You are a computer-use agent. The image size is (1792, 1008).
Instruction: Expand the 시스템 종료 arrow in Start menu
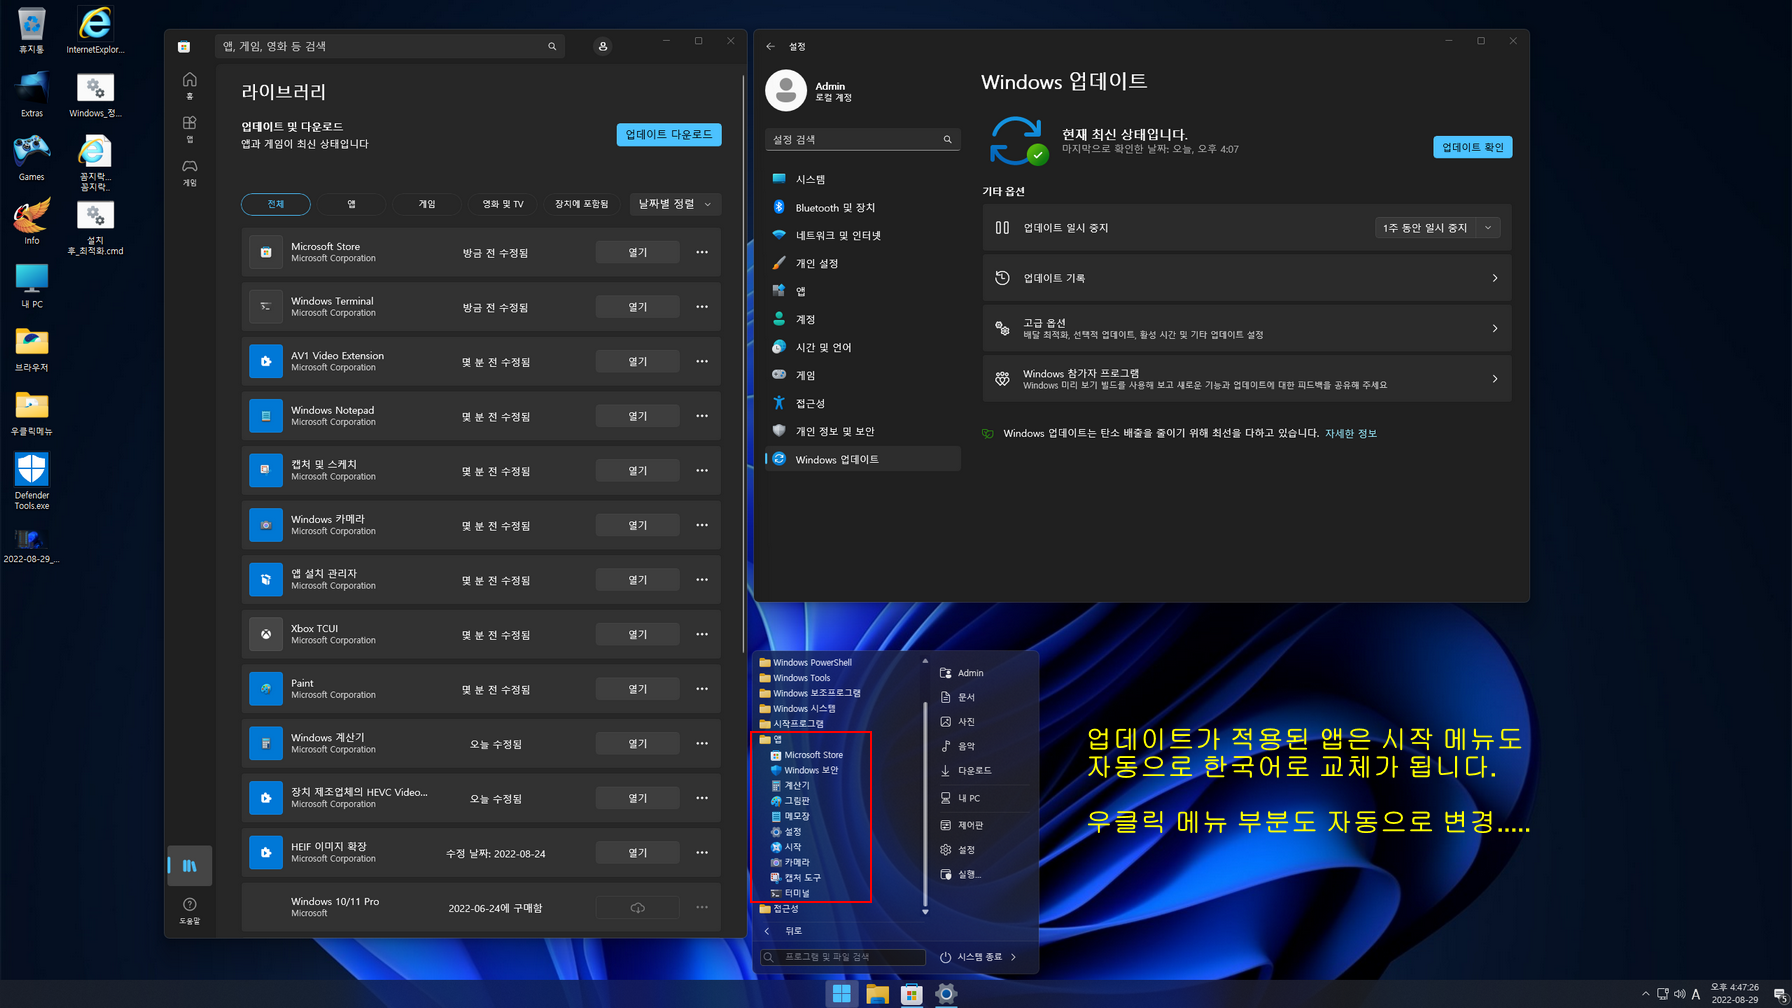click(1013, 957)
